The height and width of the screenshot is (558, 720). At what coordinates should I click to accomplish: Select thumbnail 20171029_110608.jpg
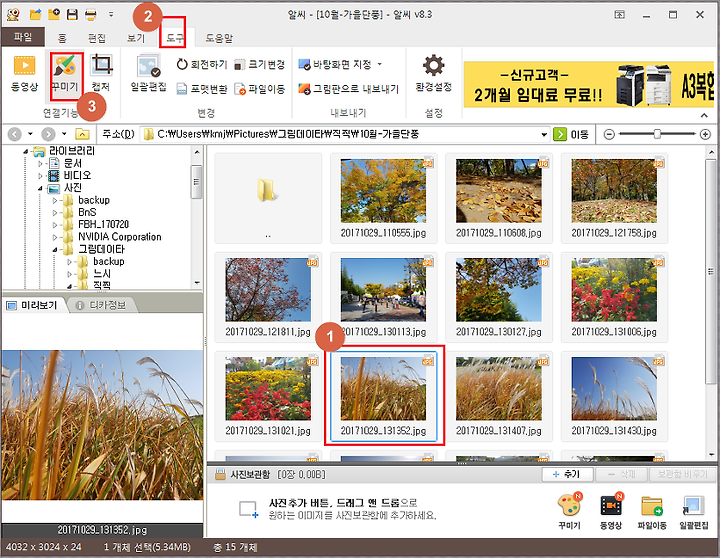499,198
